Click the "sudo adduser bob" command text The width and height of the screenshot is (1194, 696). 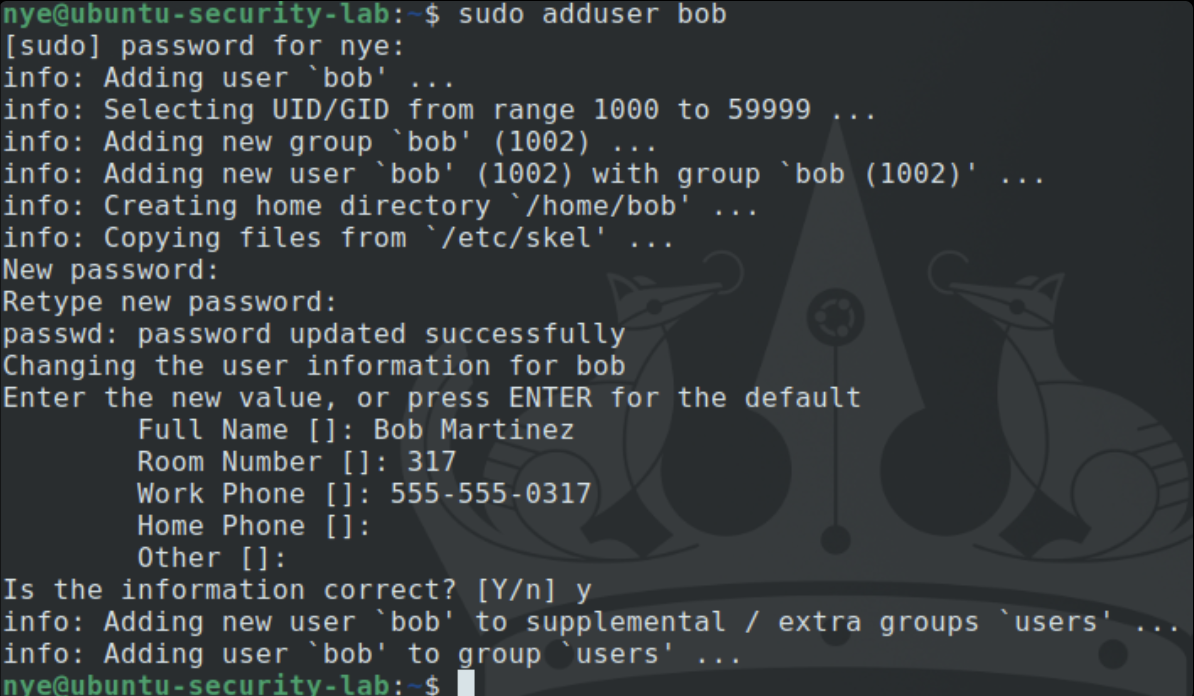click(592, 14)
